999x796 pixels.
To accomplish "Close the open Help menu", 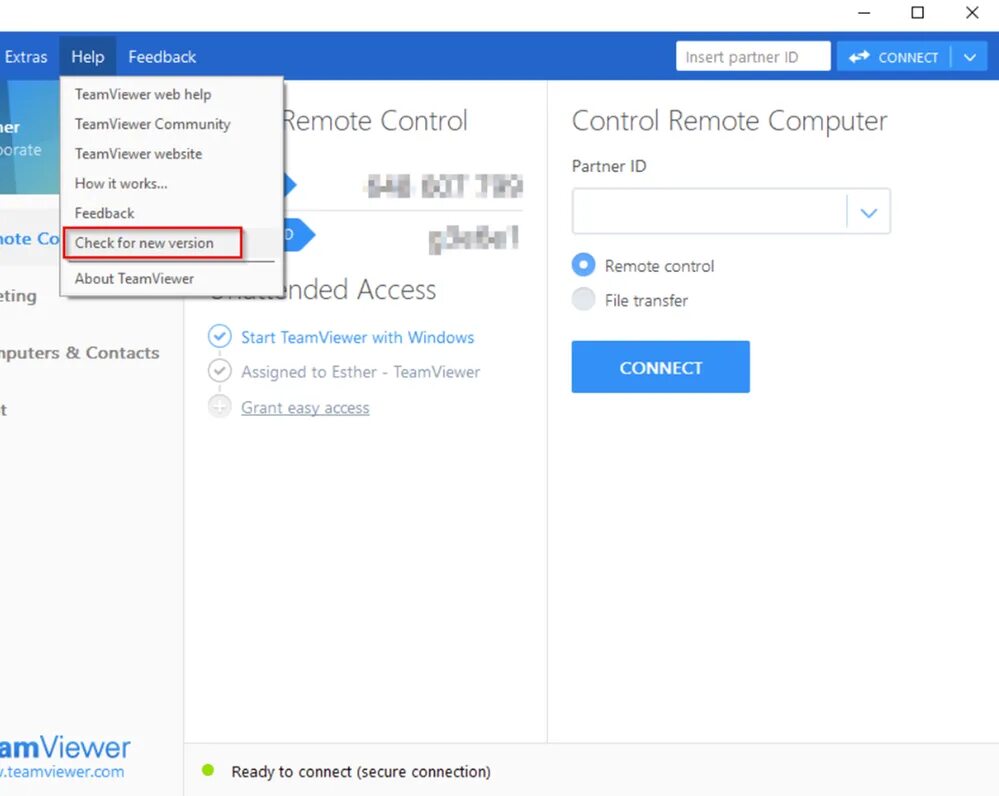I will (x=88, y=57).
